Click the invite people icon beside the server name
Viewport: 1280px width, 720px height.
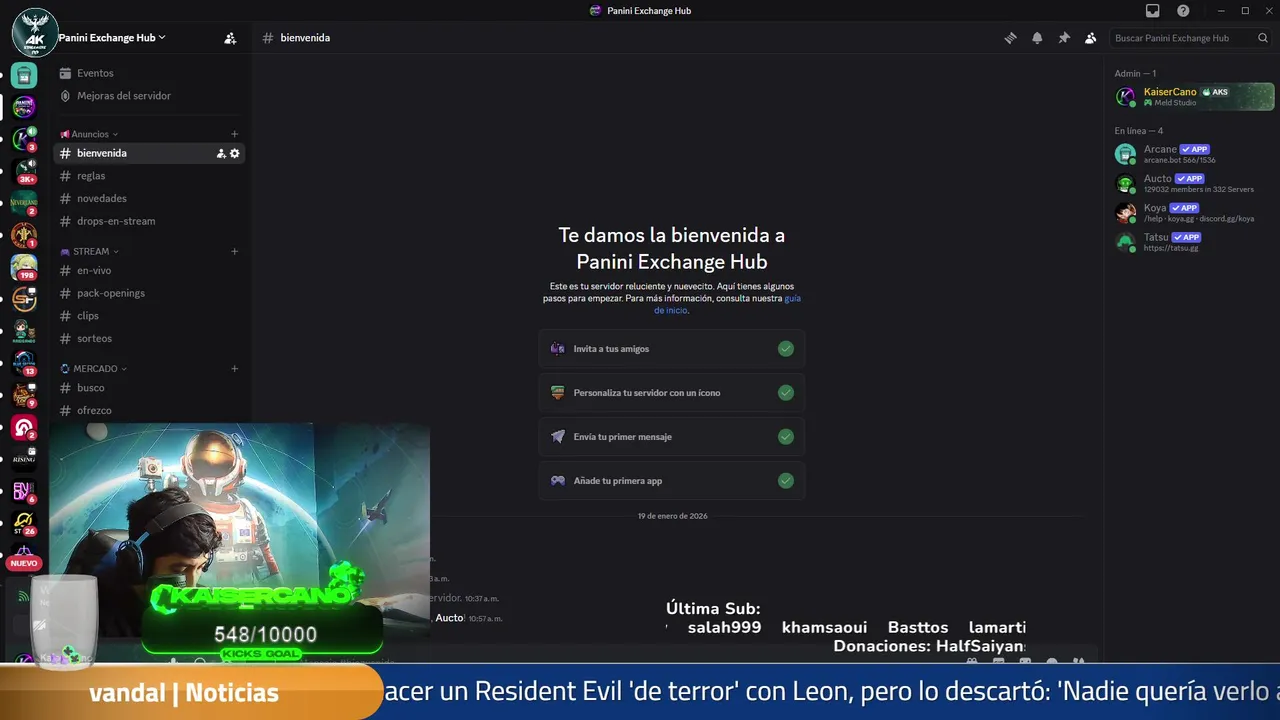pos(230,38)
